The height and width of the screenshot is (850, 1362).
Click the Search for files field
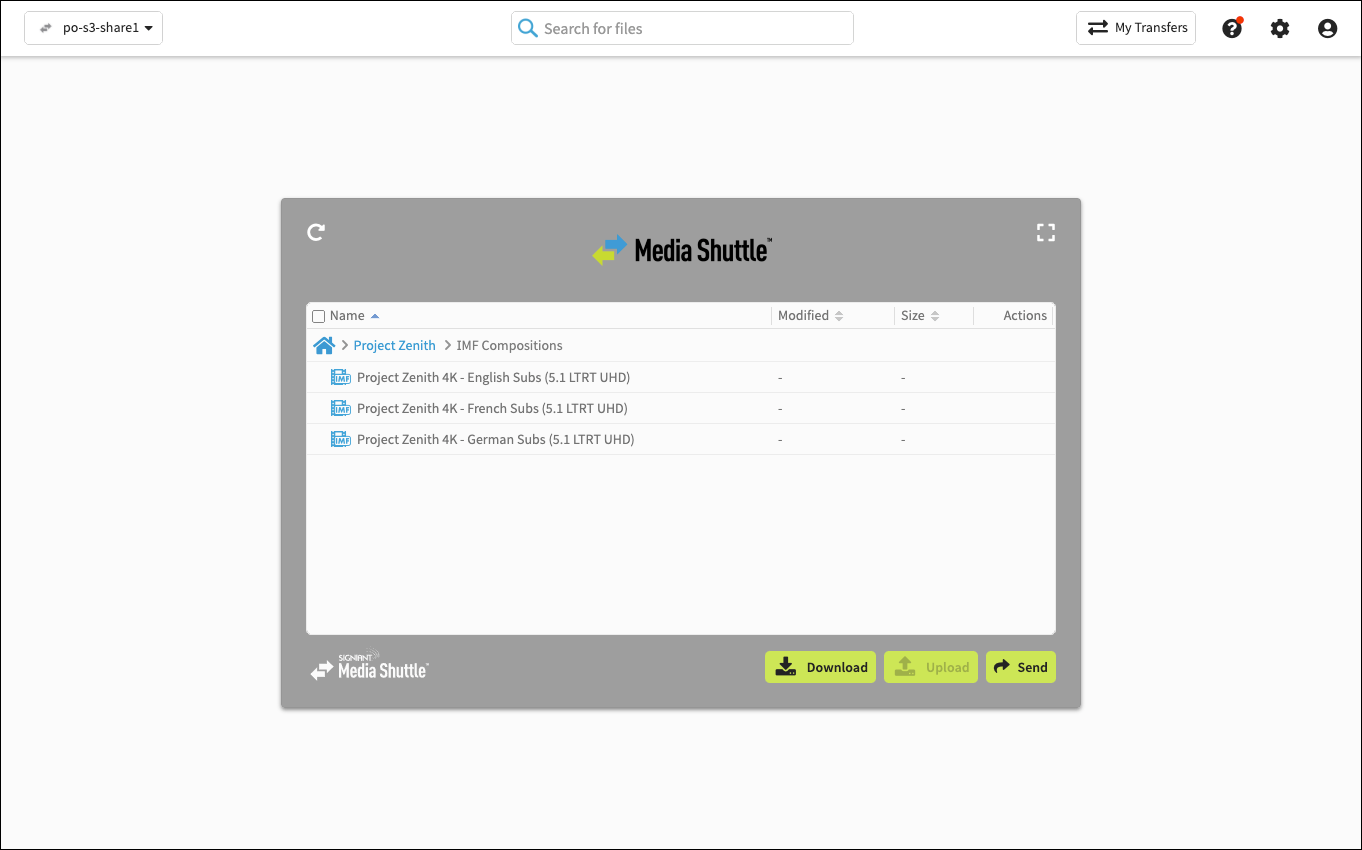coord(682,28)
